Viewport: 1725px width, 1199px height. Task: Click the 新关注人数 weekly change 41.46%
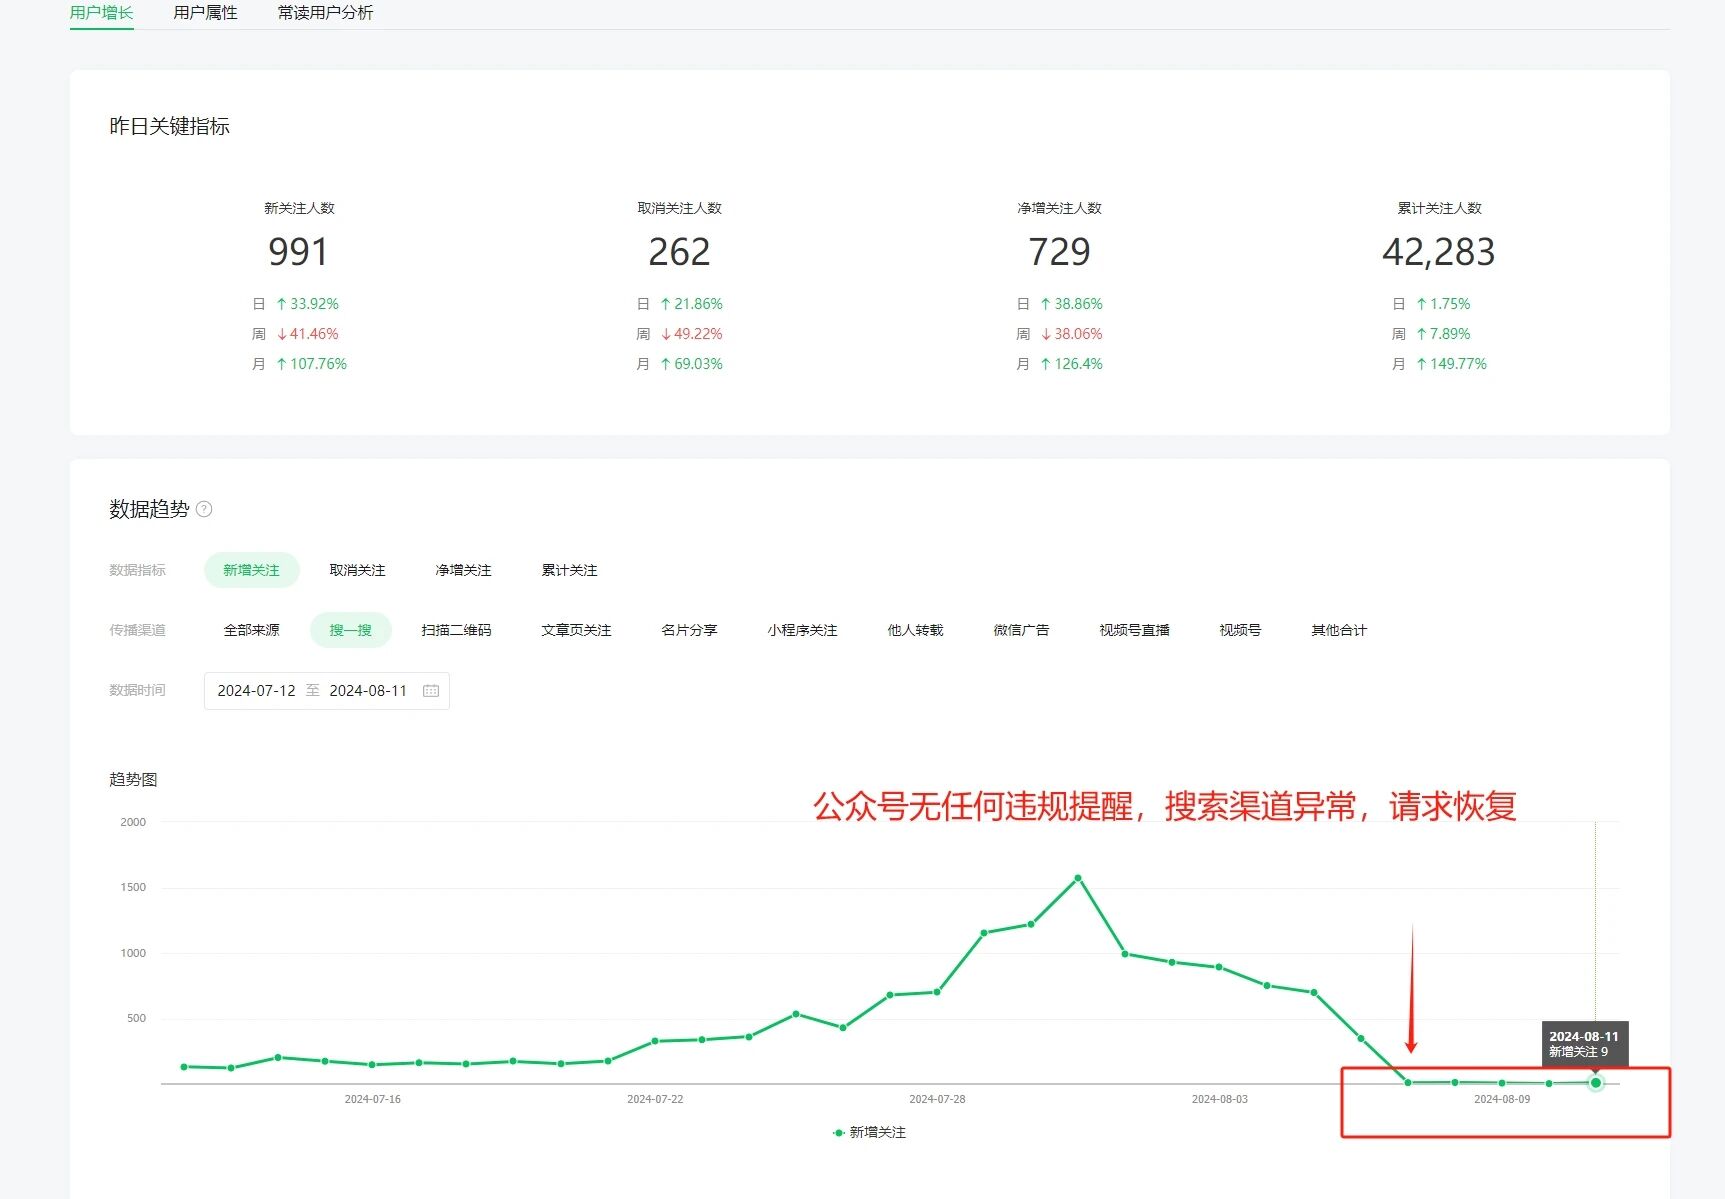307,334
